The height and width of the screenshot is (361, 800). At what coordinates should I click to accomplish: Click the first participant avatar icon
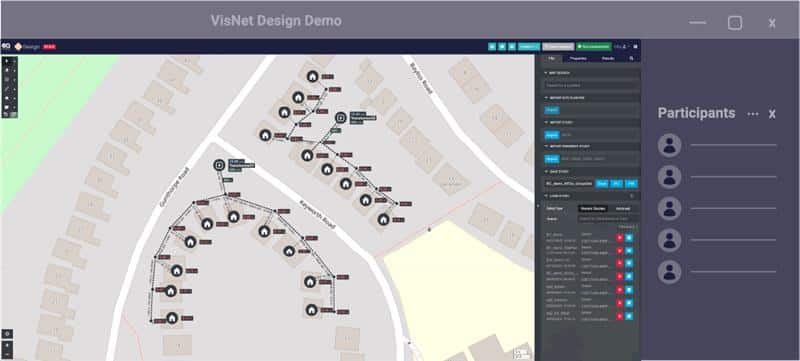[x=669, y=145]
